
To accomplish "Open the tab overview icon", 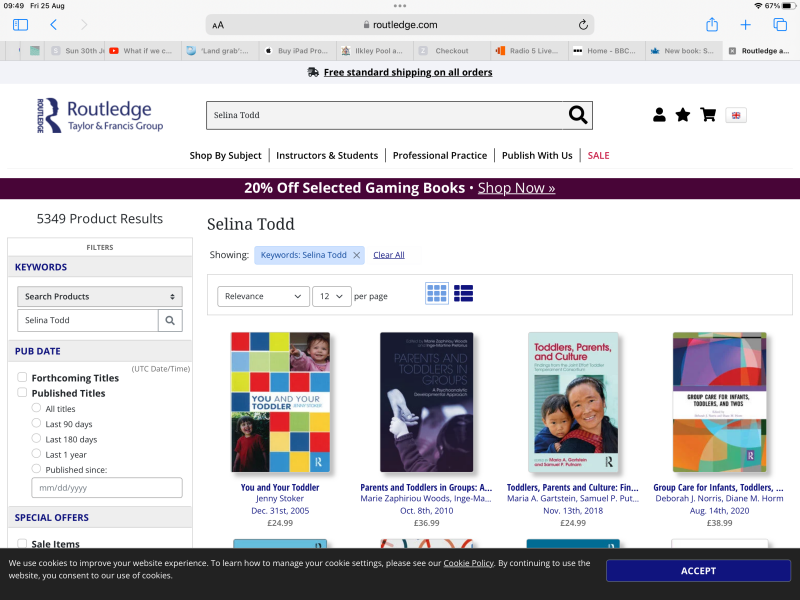I will click(780, 24).
